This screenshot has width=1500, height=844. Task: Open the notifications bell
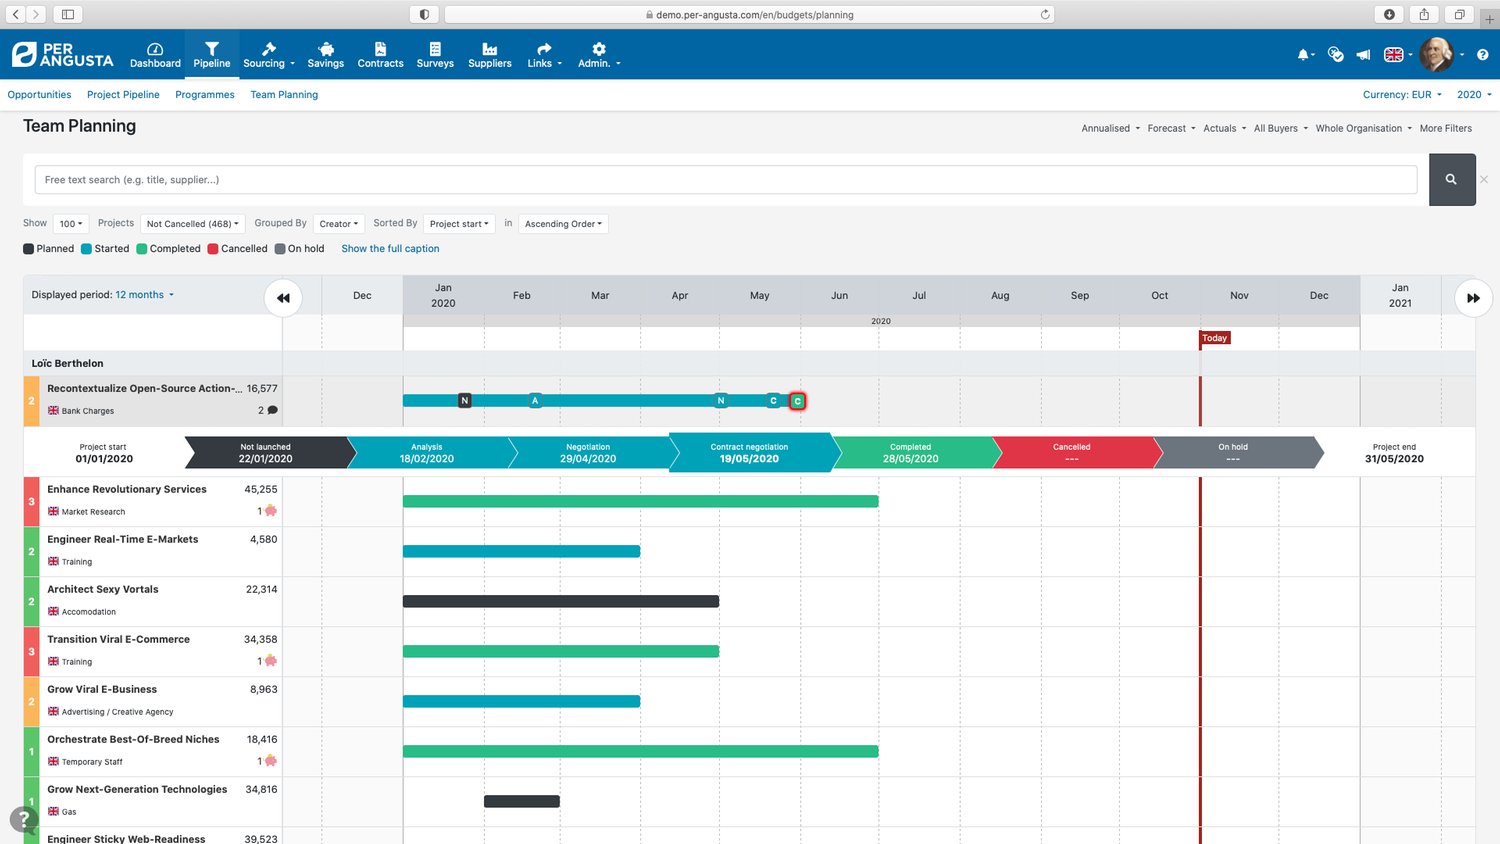click(x=1302, y=55)
